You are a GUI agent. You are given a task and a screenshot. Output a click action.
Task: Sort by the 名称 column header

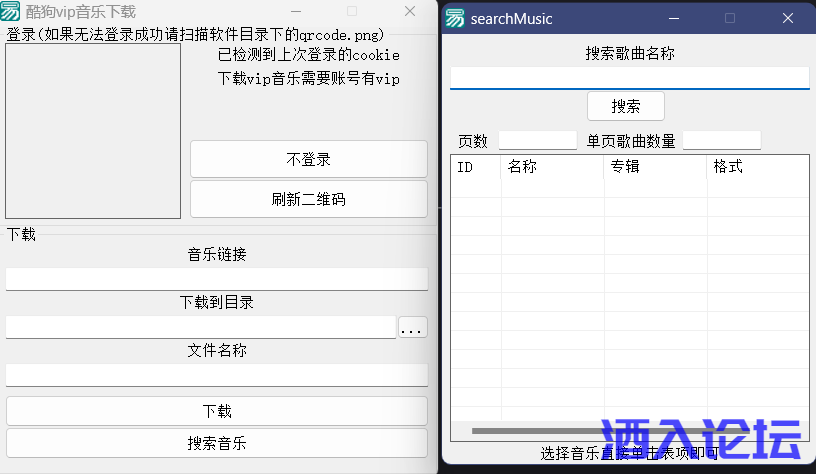(x=553, y=167)
